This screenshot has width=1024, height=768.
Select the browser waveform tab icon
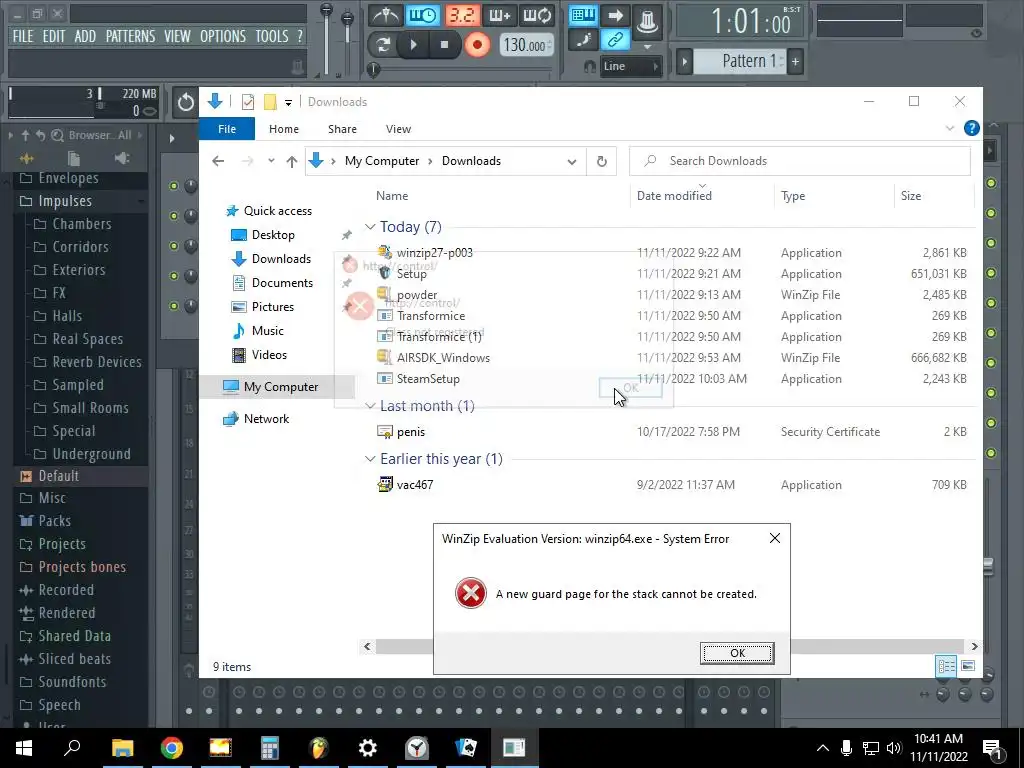pos(27,158)
